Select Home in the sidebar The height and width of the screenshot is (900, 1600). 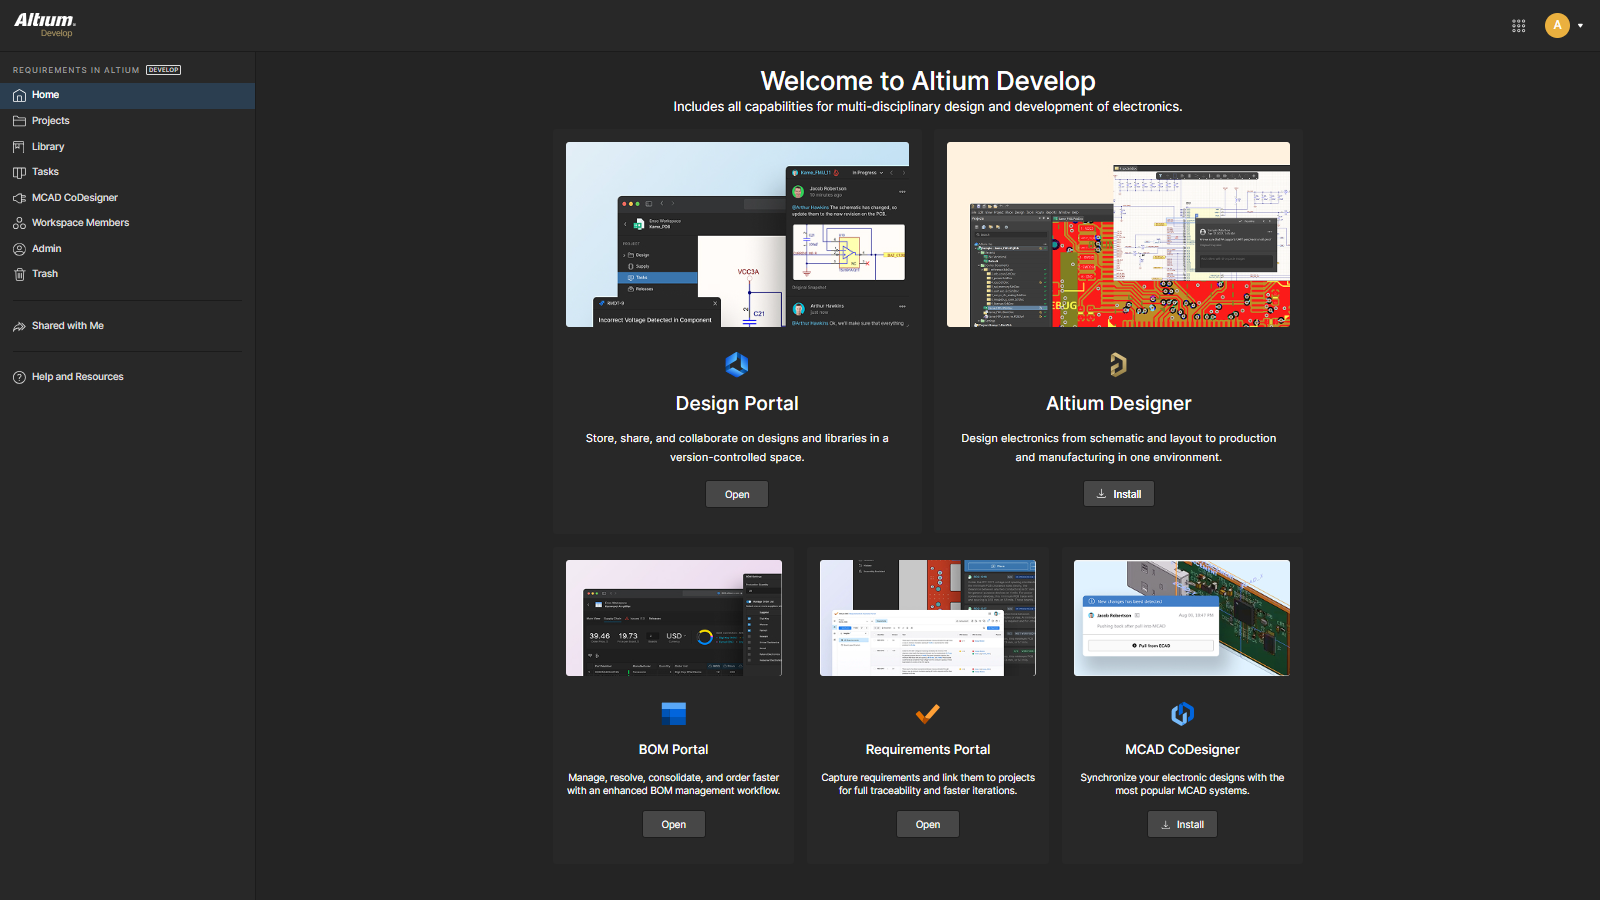tap(45, 95)
